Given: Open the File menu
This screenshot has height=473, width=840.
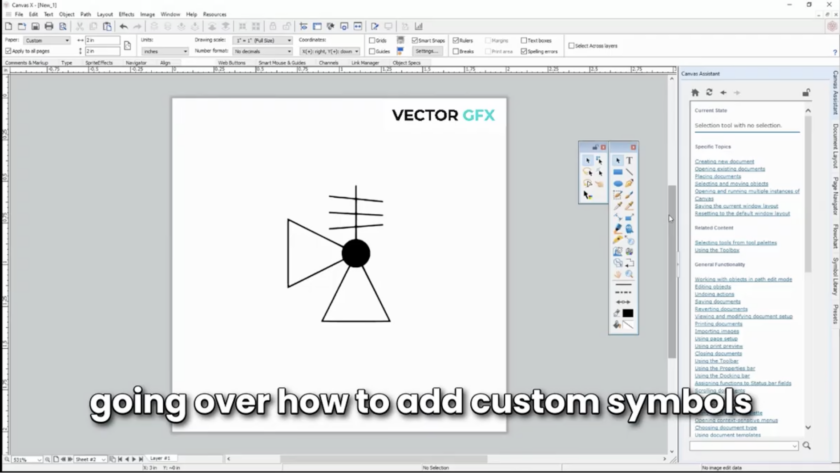Looking at the screenshot, I should (19, 14).
